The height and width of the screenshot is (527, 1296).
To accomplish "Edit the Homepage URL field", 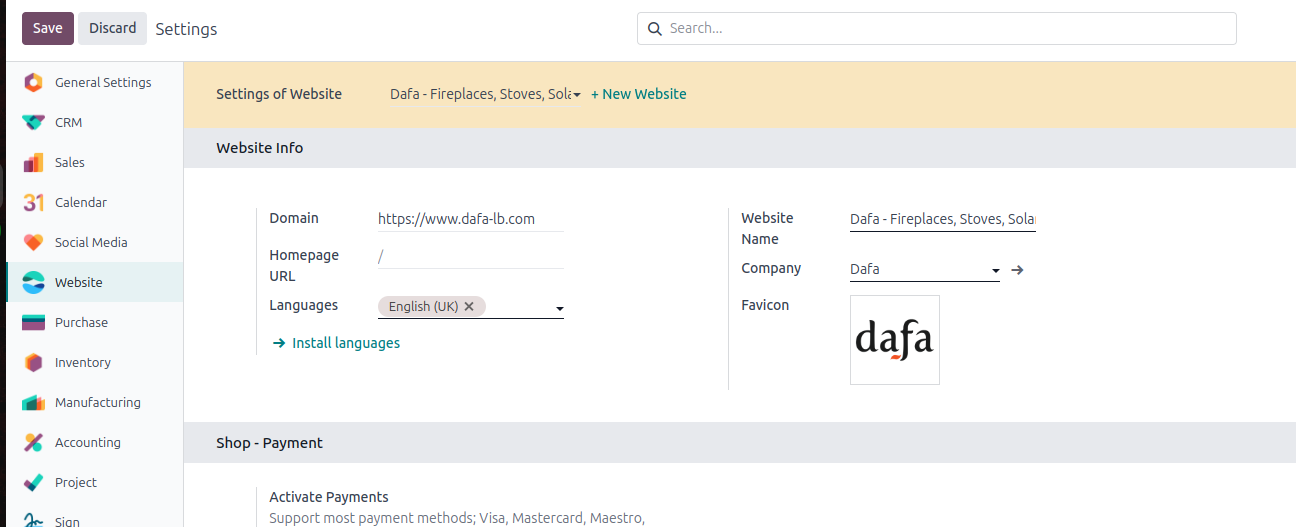I will (471, 256).
